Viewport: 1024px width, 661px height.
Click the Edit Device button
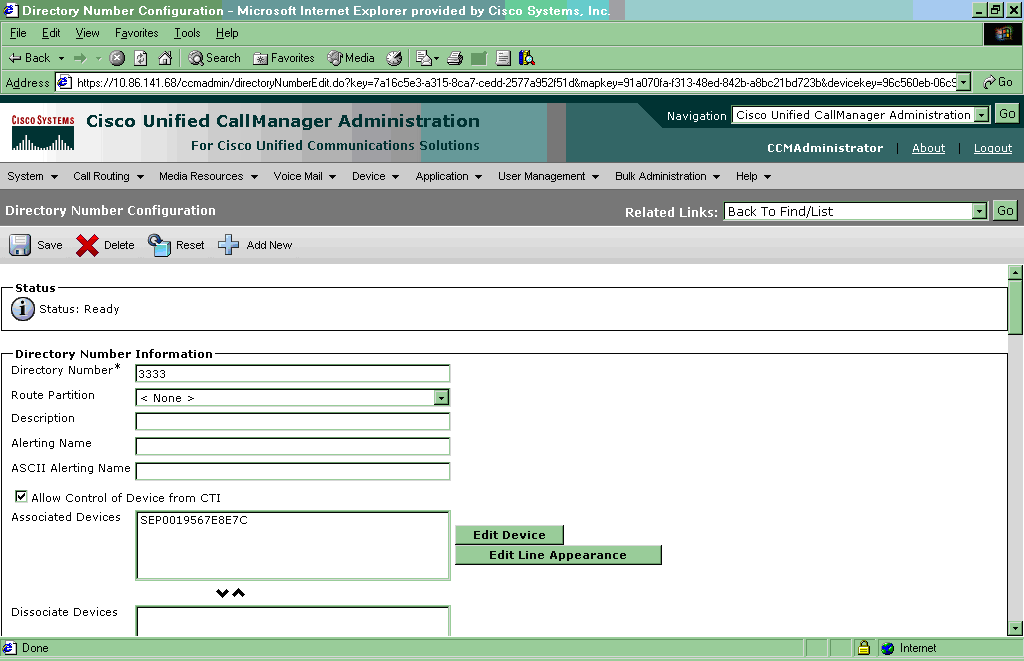point(509,535)
